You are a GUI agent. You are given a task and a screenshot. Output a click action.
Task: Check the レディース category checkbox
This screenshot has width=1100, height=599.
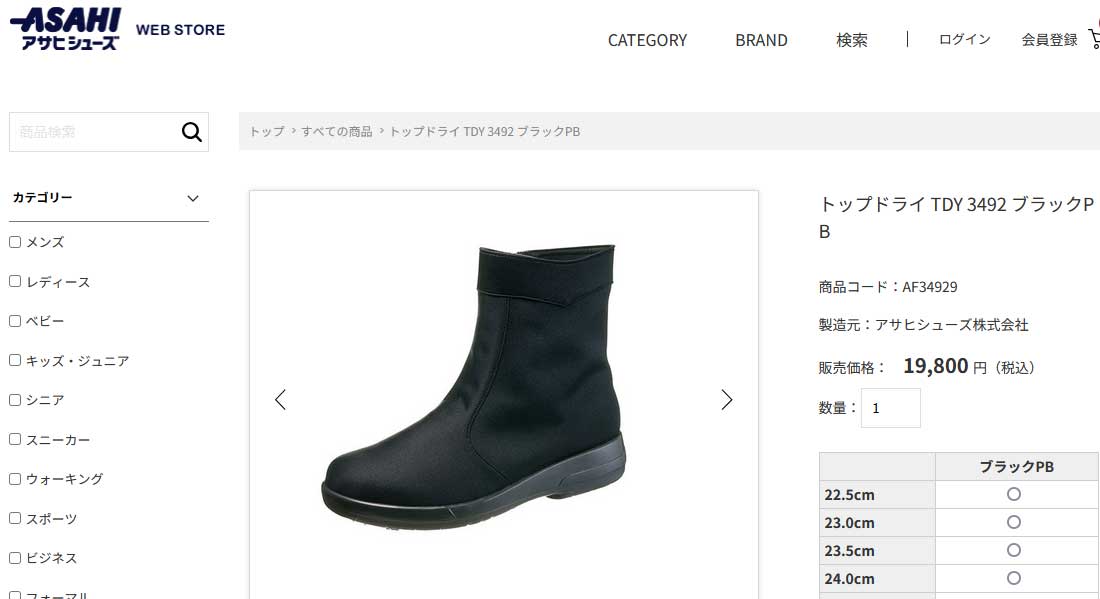[x=15, y=281]
